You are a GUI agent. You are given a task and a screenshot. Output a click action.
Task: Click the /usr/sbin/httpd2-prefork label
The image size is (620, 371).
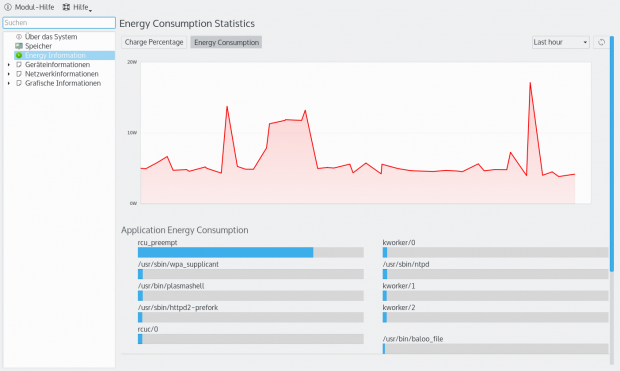tap(178, 307)
